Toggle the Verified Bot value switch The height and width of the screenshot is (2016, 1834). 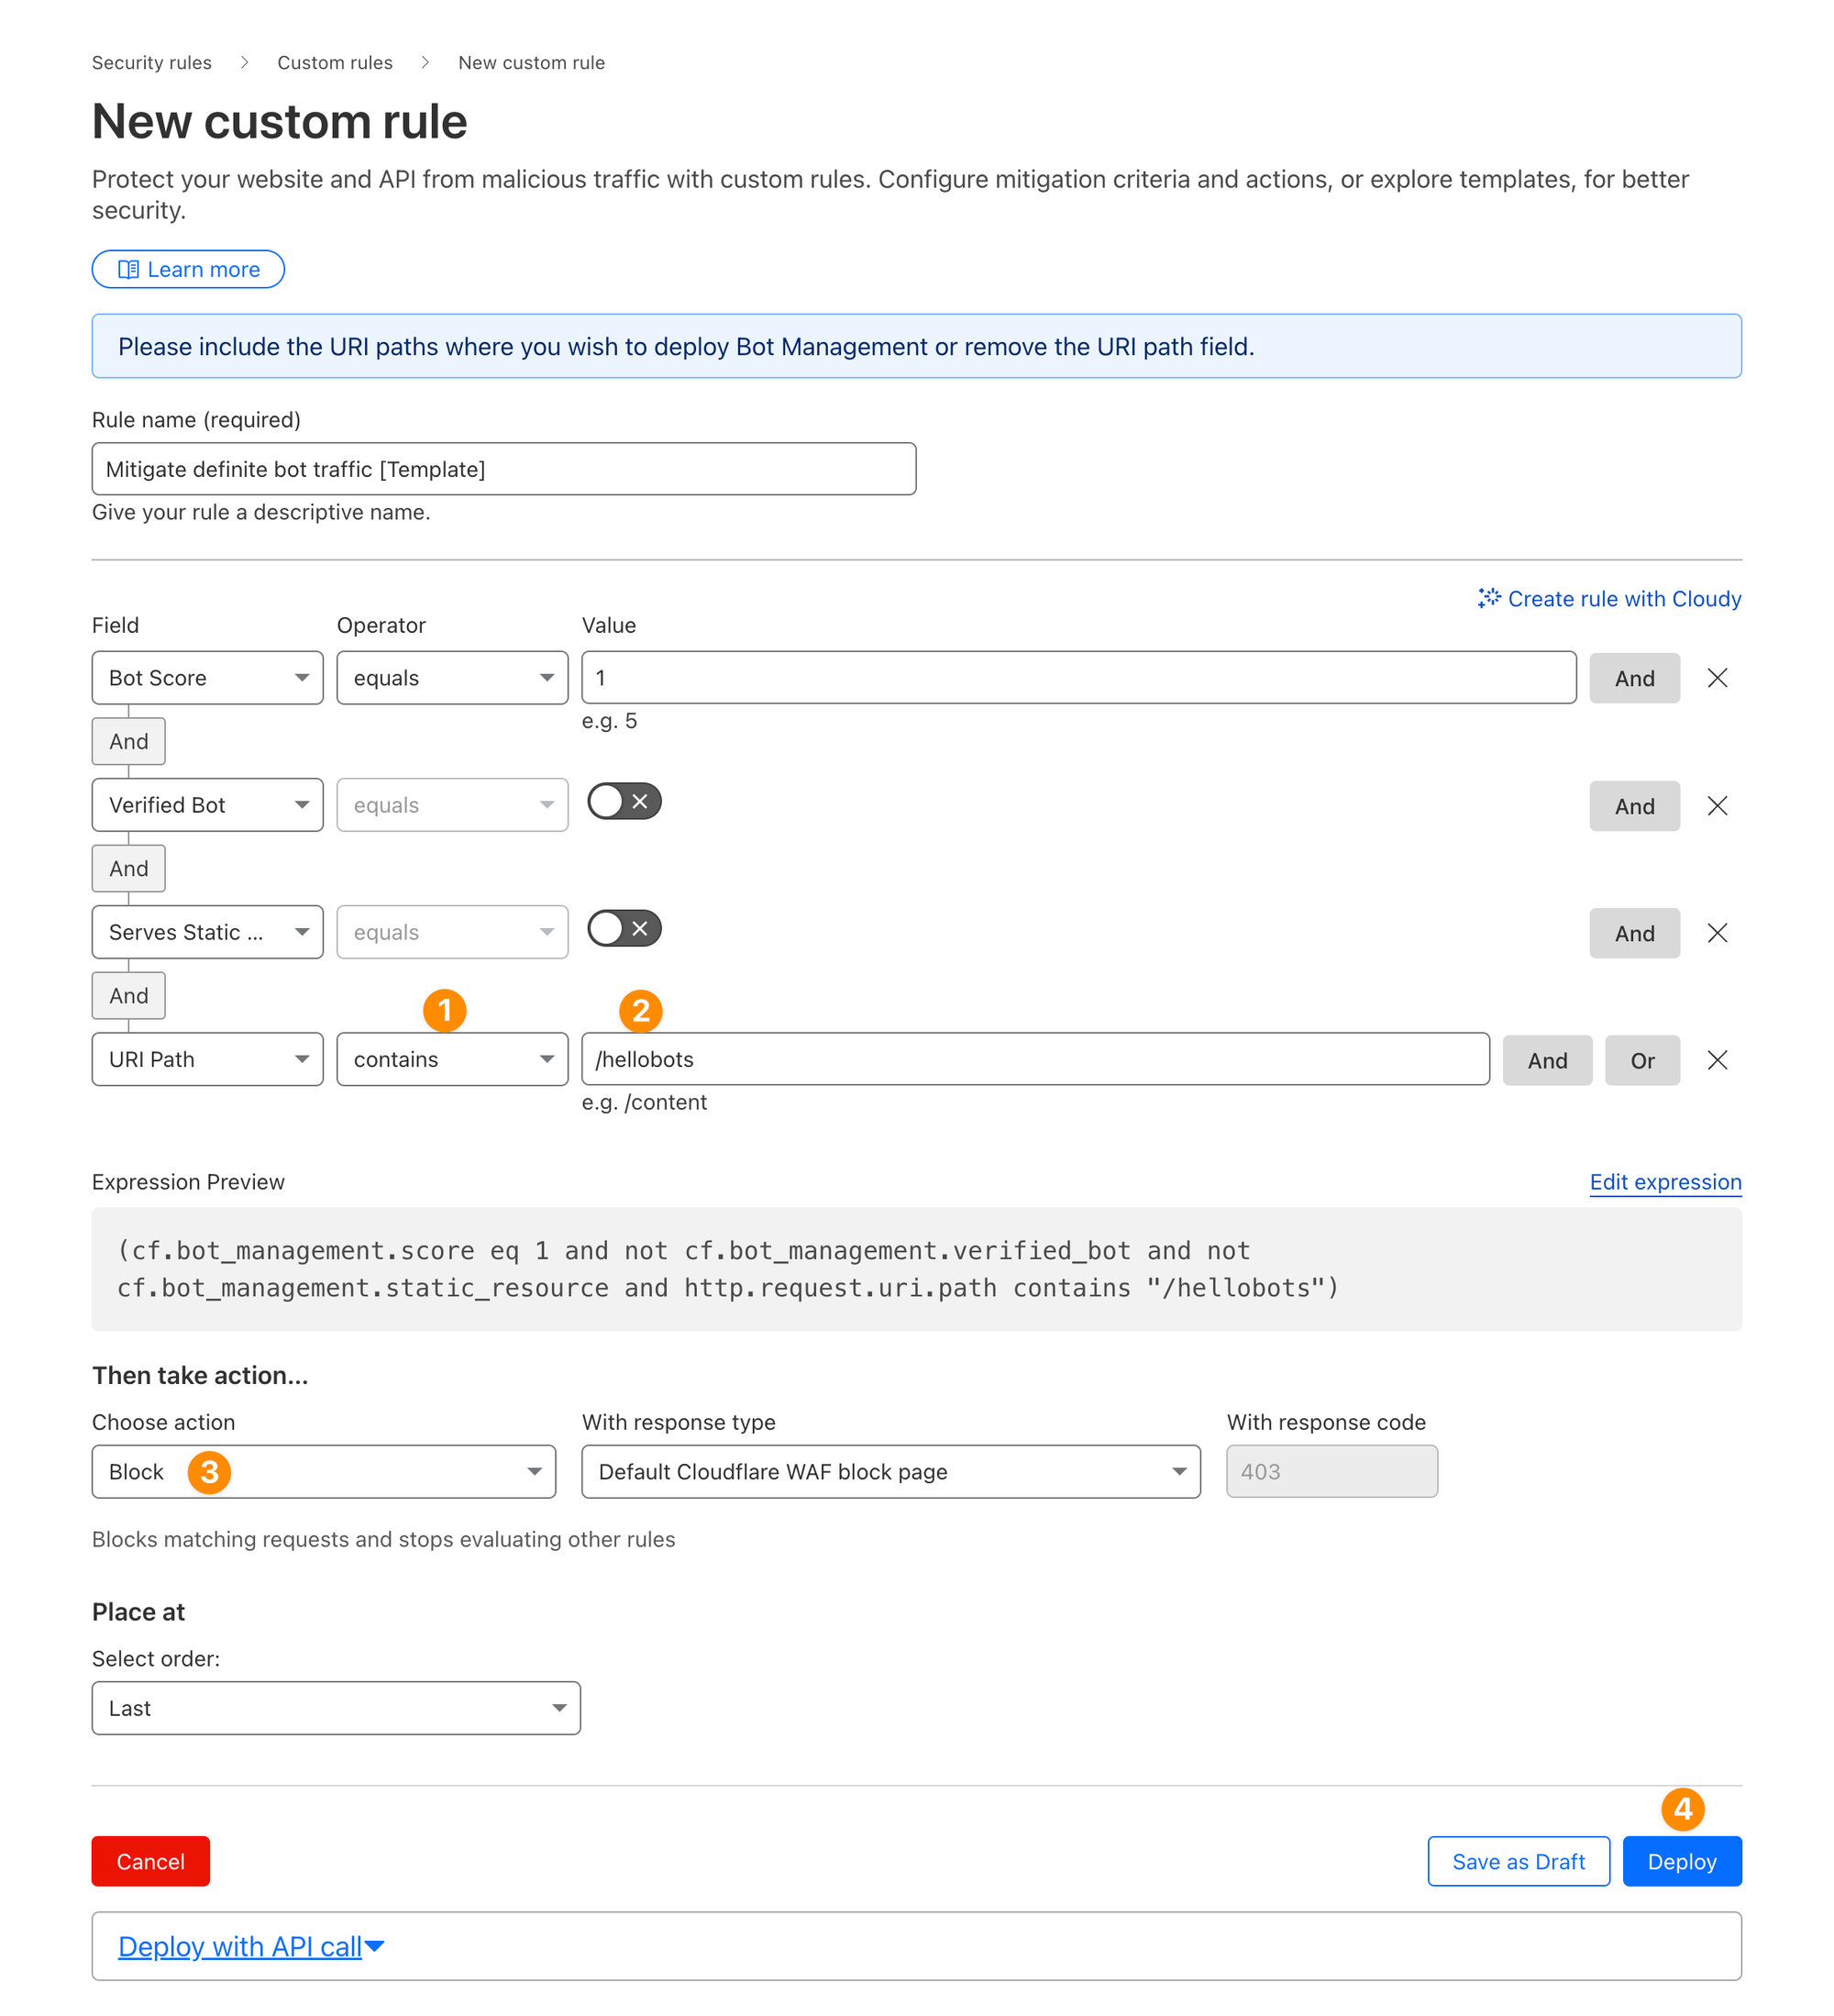624,801
